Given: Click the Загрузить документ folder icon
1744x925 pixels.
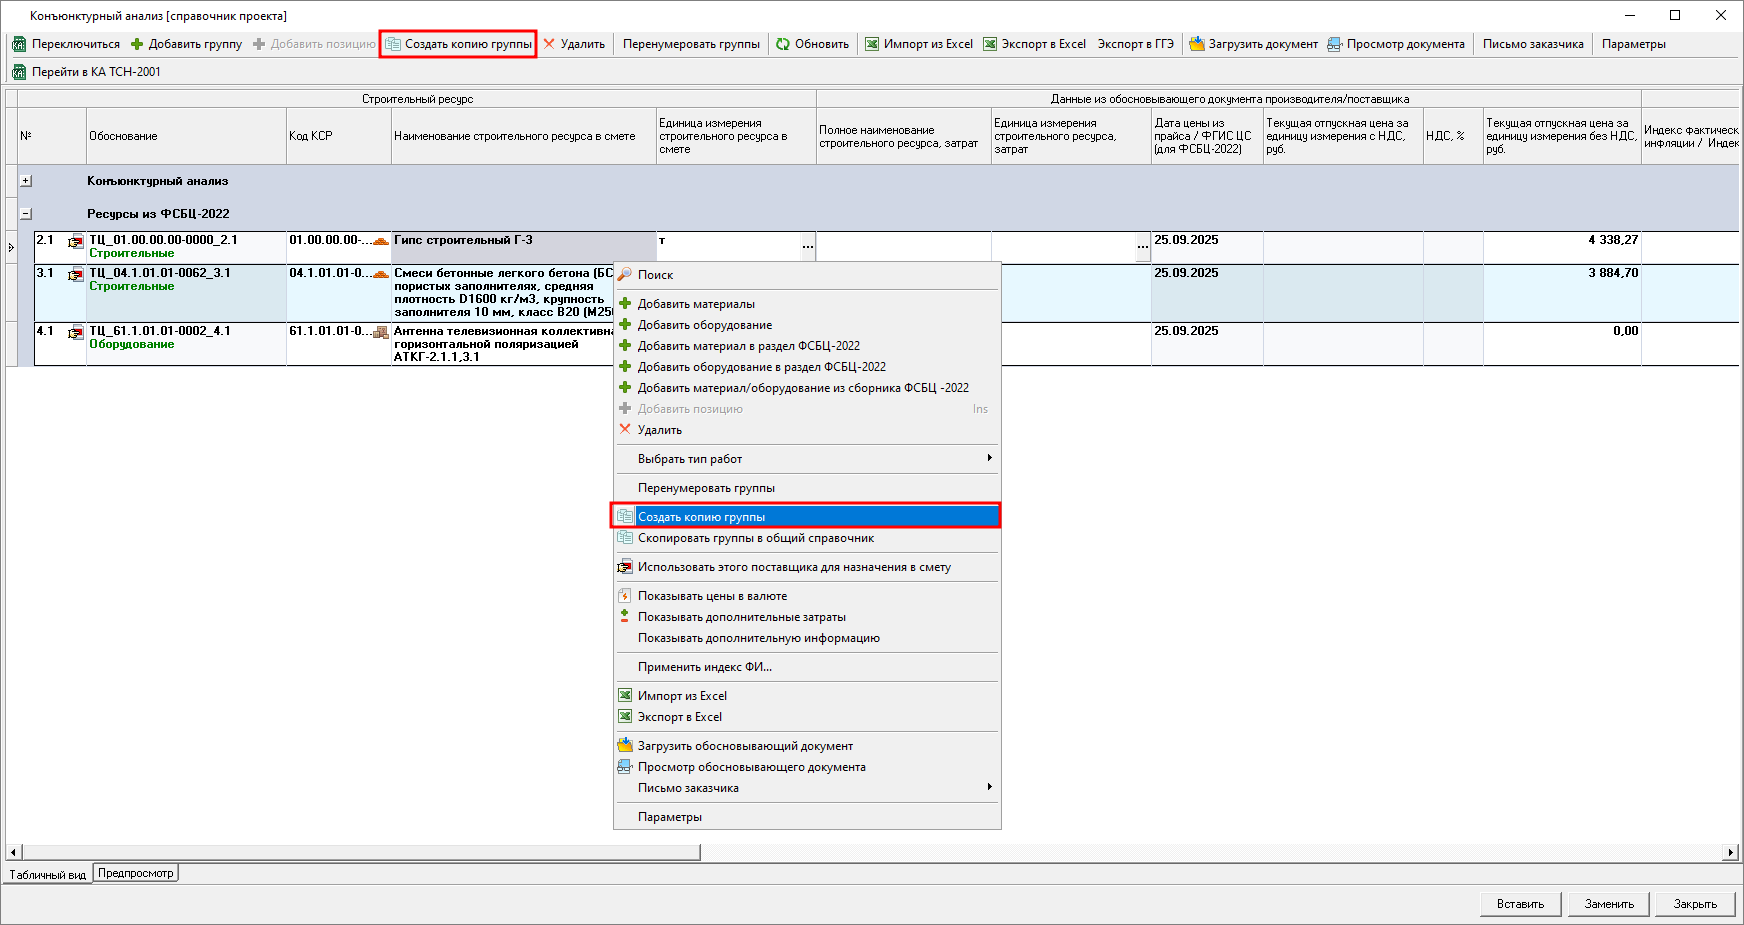Looking at the screenshot, I should point(1197,44).
